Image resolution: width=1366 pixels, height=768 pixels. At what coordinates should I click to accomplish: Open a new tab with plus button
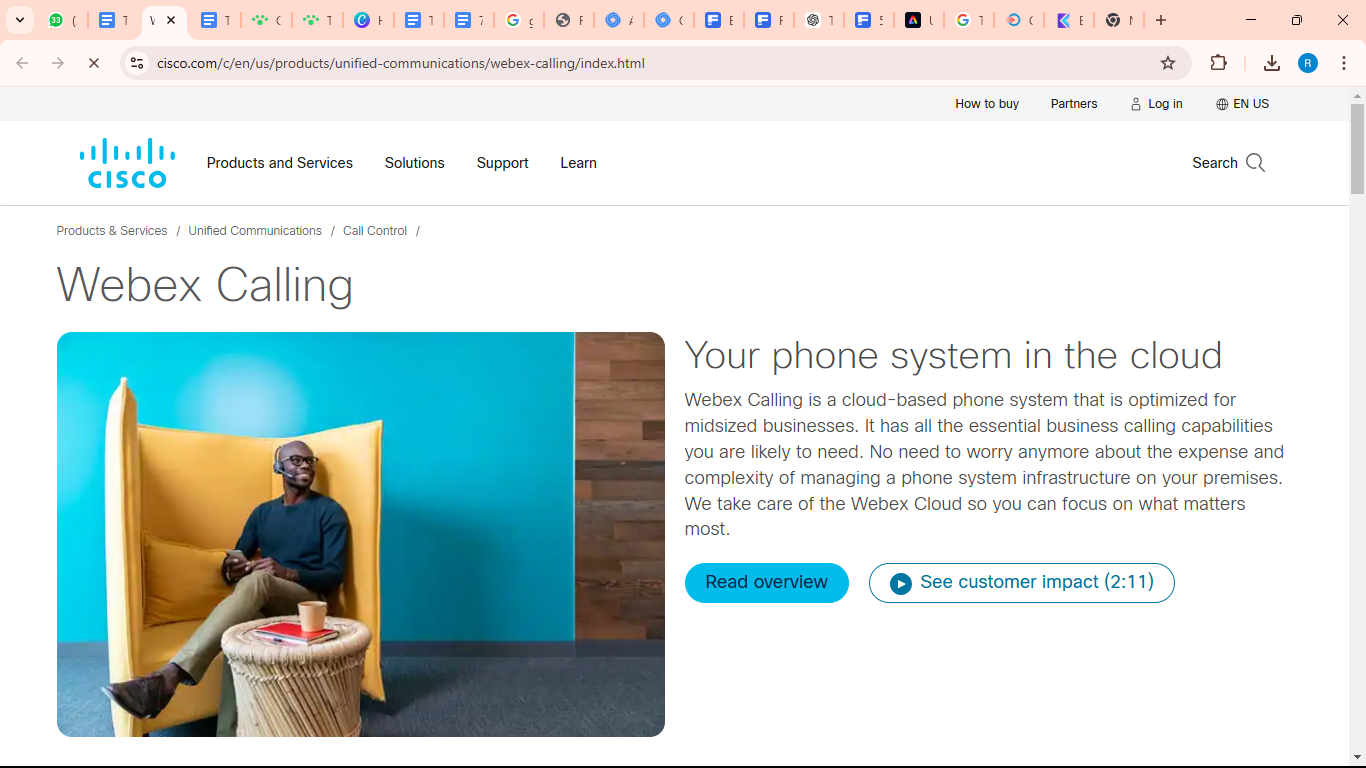tap(1160, 20)
